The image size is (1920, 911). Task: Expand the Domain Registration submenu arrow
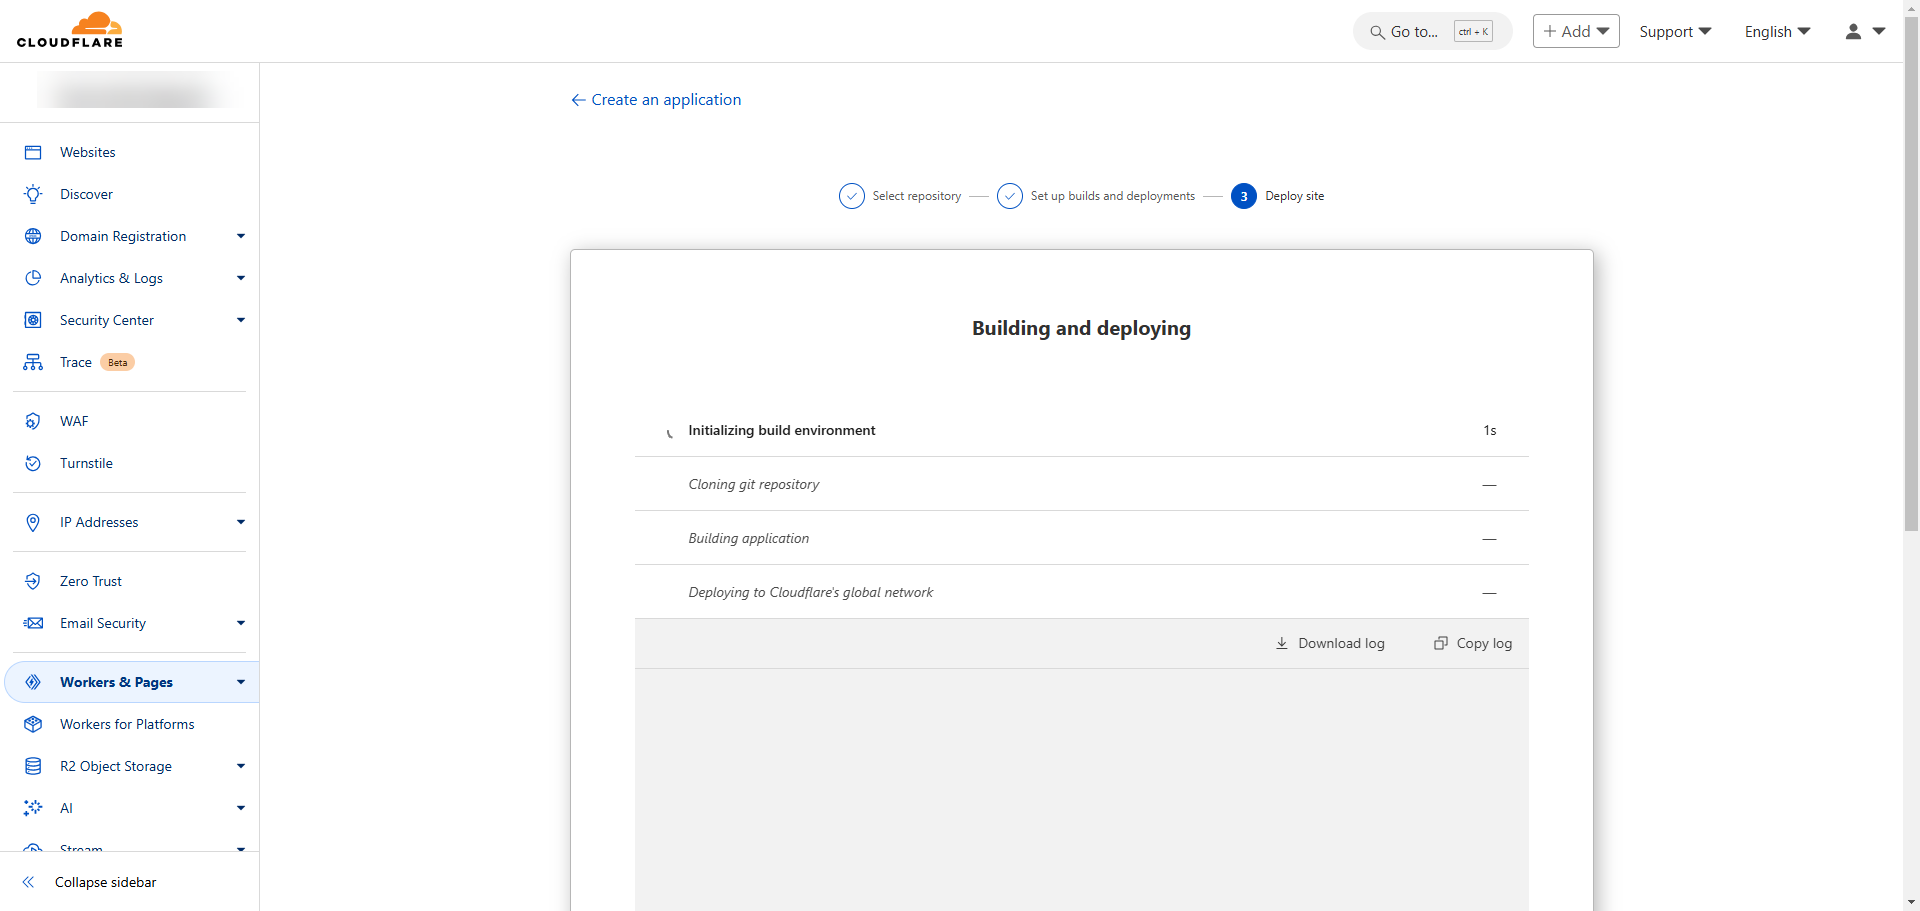[241, 236]
